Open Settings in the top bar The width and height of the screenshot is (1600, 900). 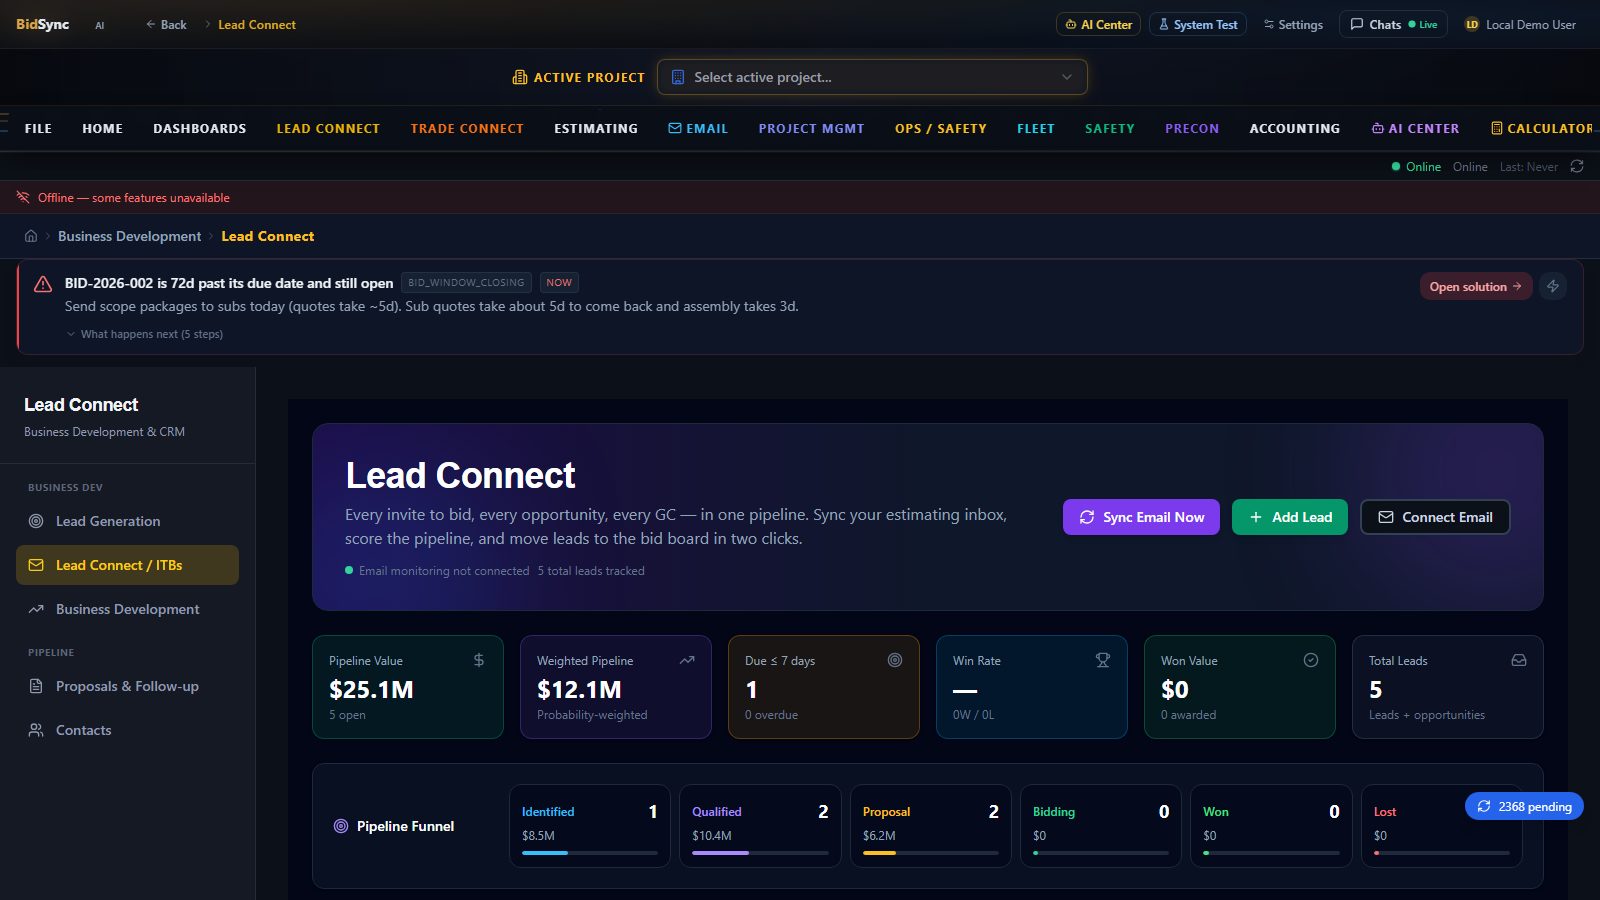(x=1293, y=25)
